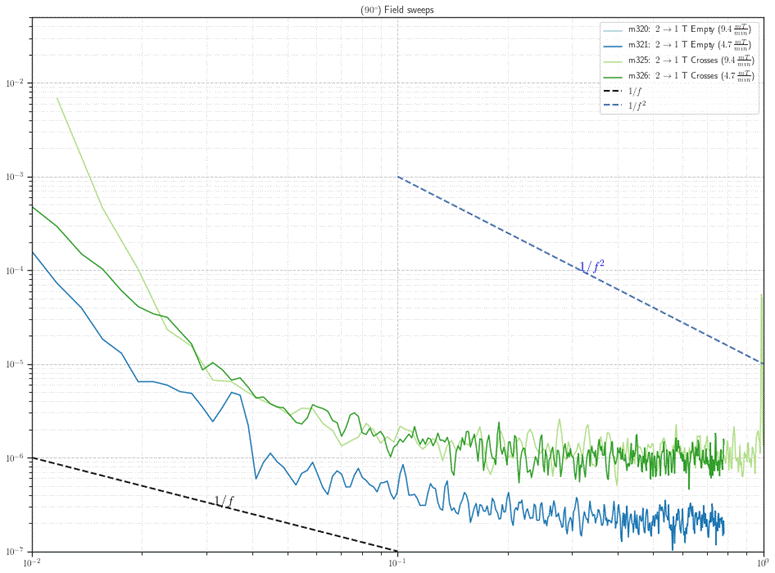Click the 10⁻⁶ tick label on the y-axis
The height and width of the screenshot is (573, 775).
(x=17, y=458)
